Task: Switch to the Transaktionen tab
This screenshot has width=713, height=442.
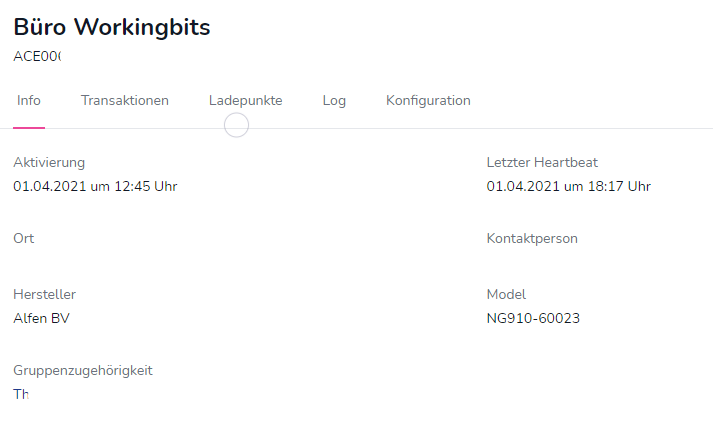Action: (125, 101)
